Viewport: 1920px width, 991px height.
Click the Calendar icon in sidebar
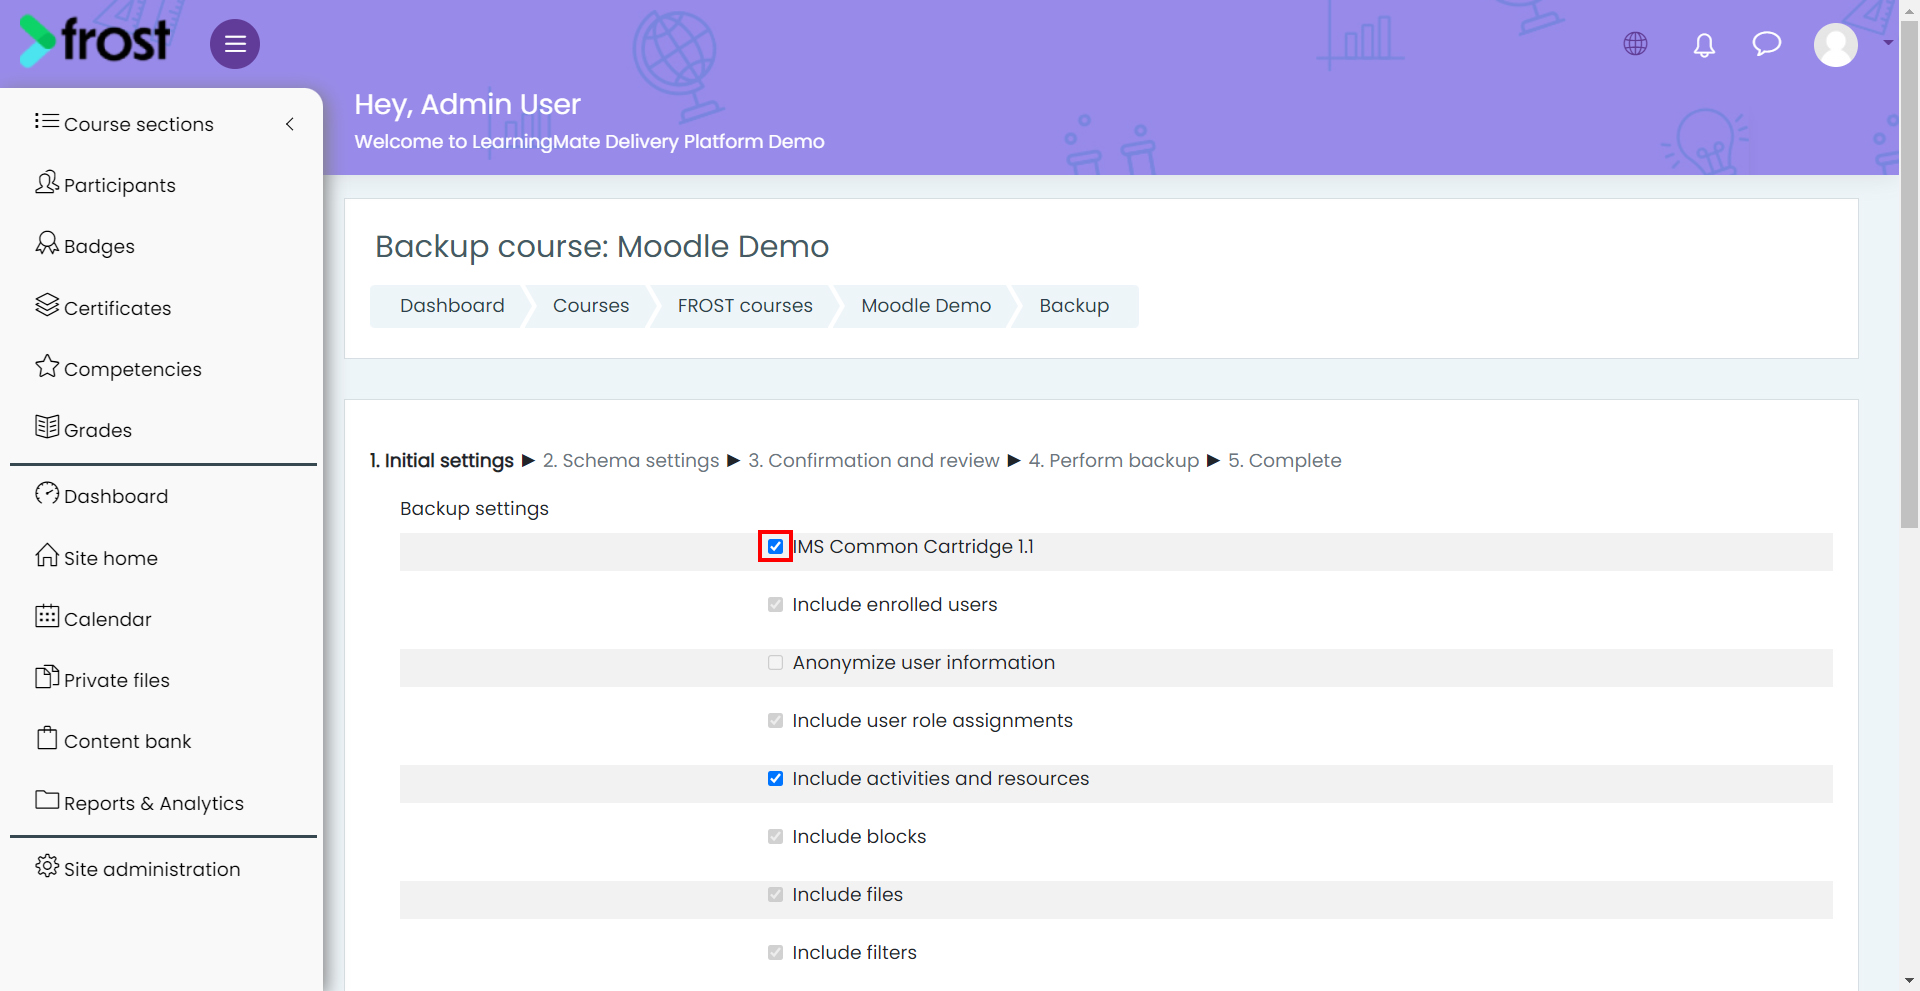click(47, 616)
